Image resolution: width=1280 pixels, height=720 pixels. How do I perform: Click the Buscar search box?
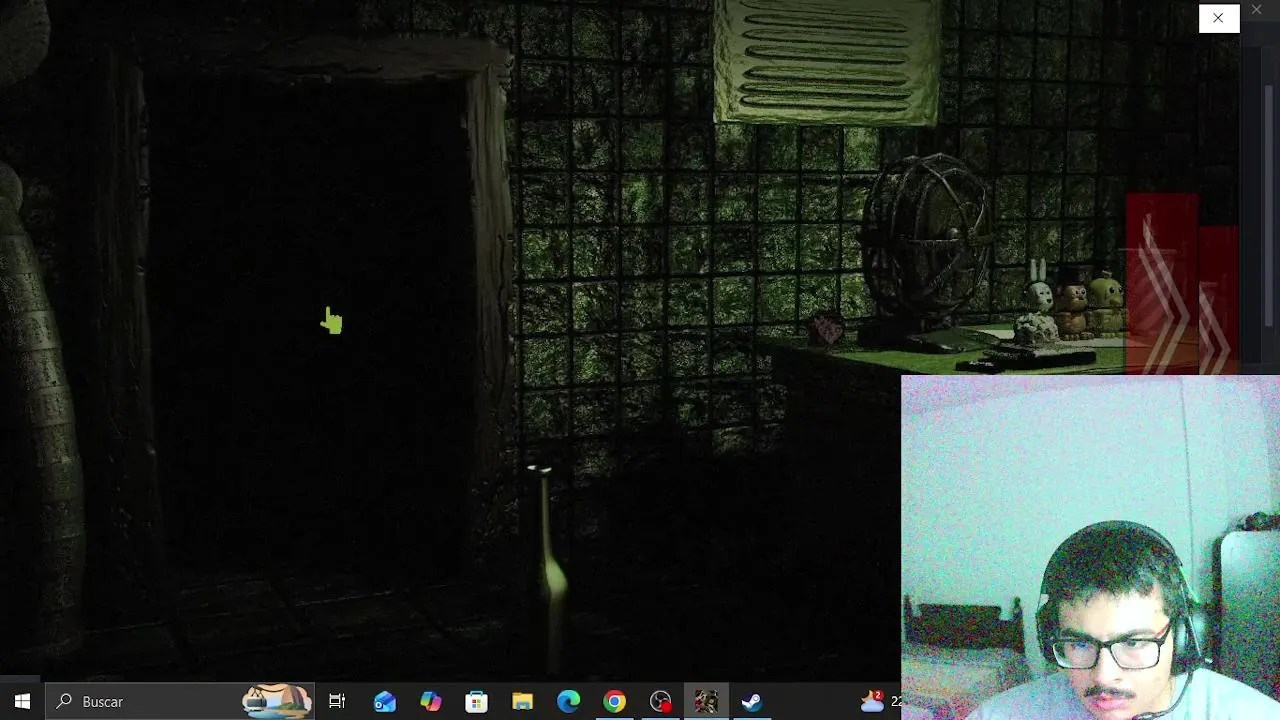180,701
